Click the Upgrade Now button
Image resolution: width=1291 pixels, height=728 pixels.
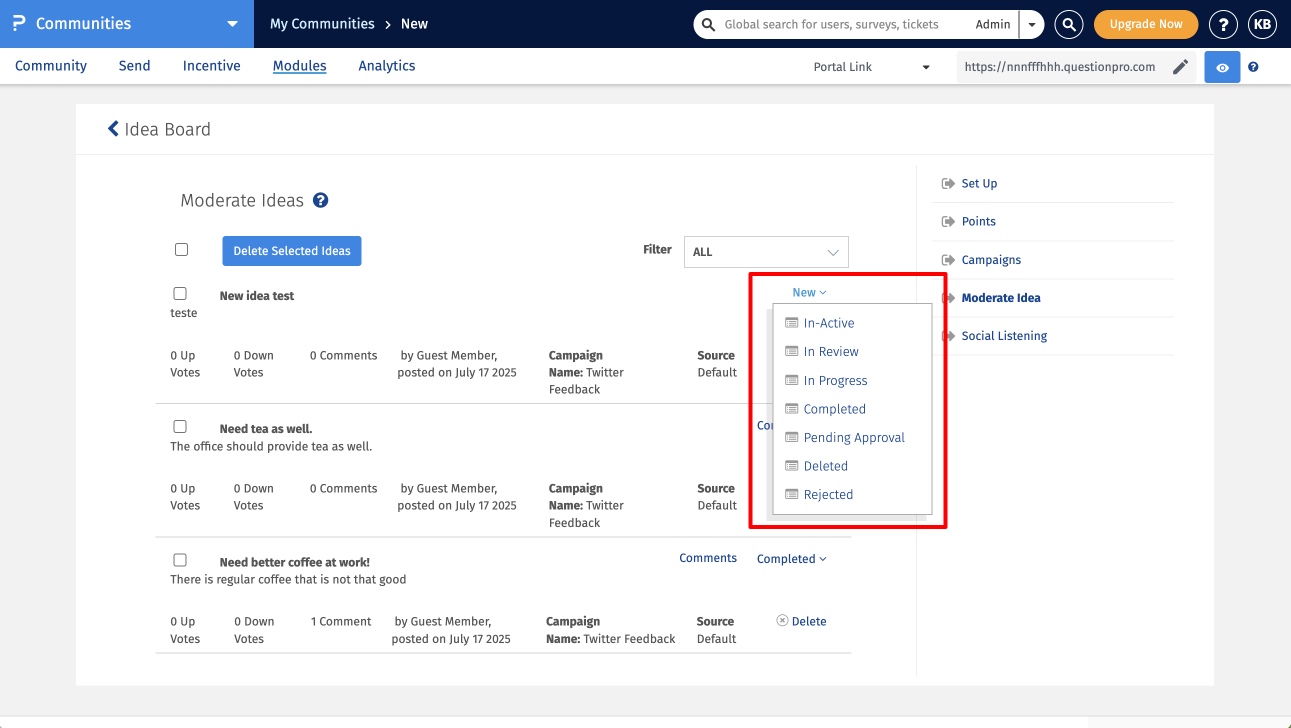click(x=1145, y=24)
